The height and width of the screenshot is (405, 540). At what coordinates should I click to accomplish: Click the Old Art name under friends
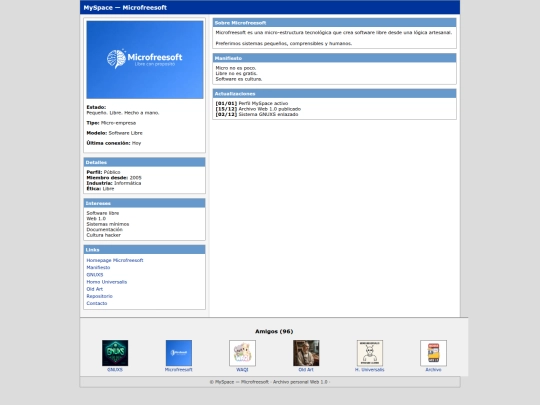306,370
